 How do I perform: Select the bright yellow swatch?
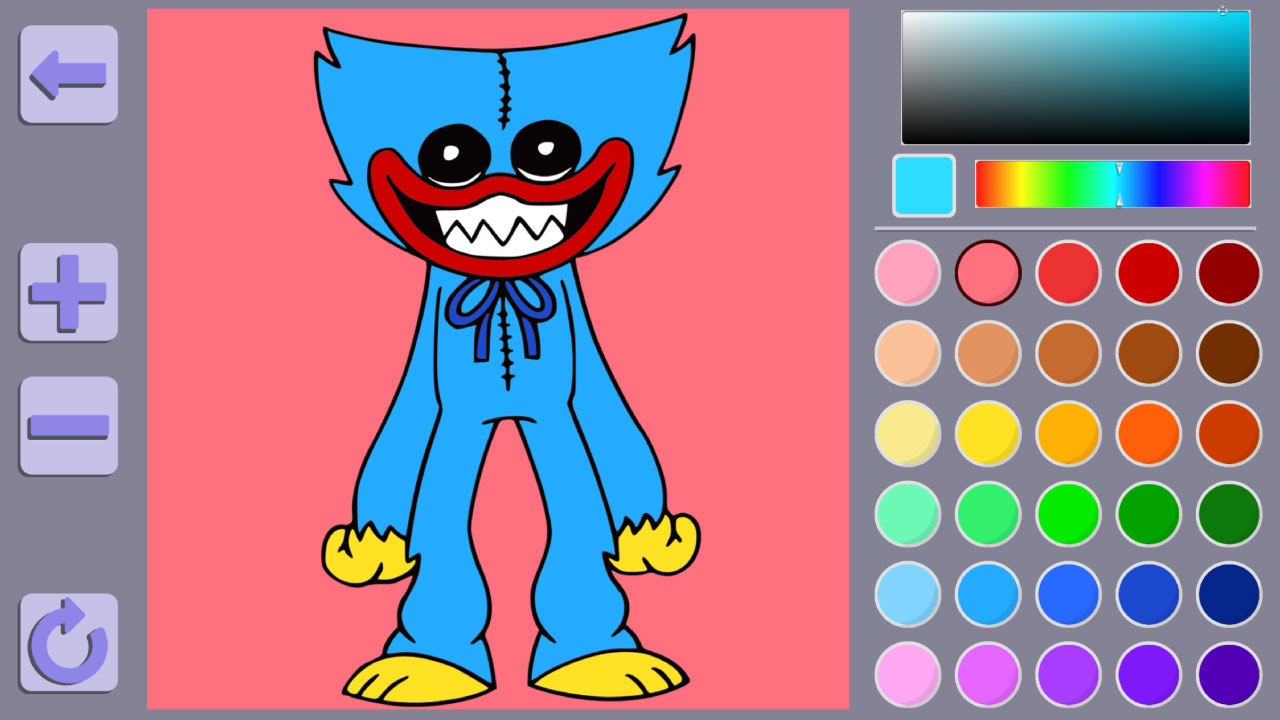pos(987,433)
